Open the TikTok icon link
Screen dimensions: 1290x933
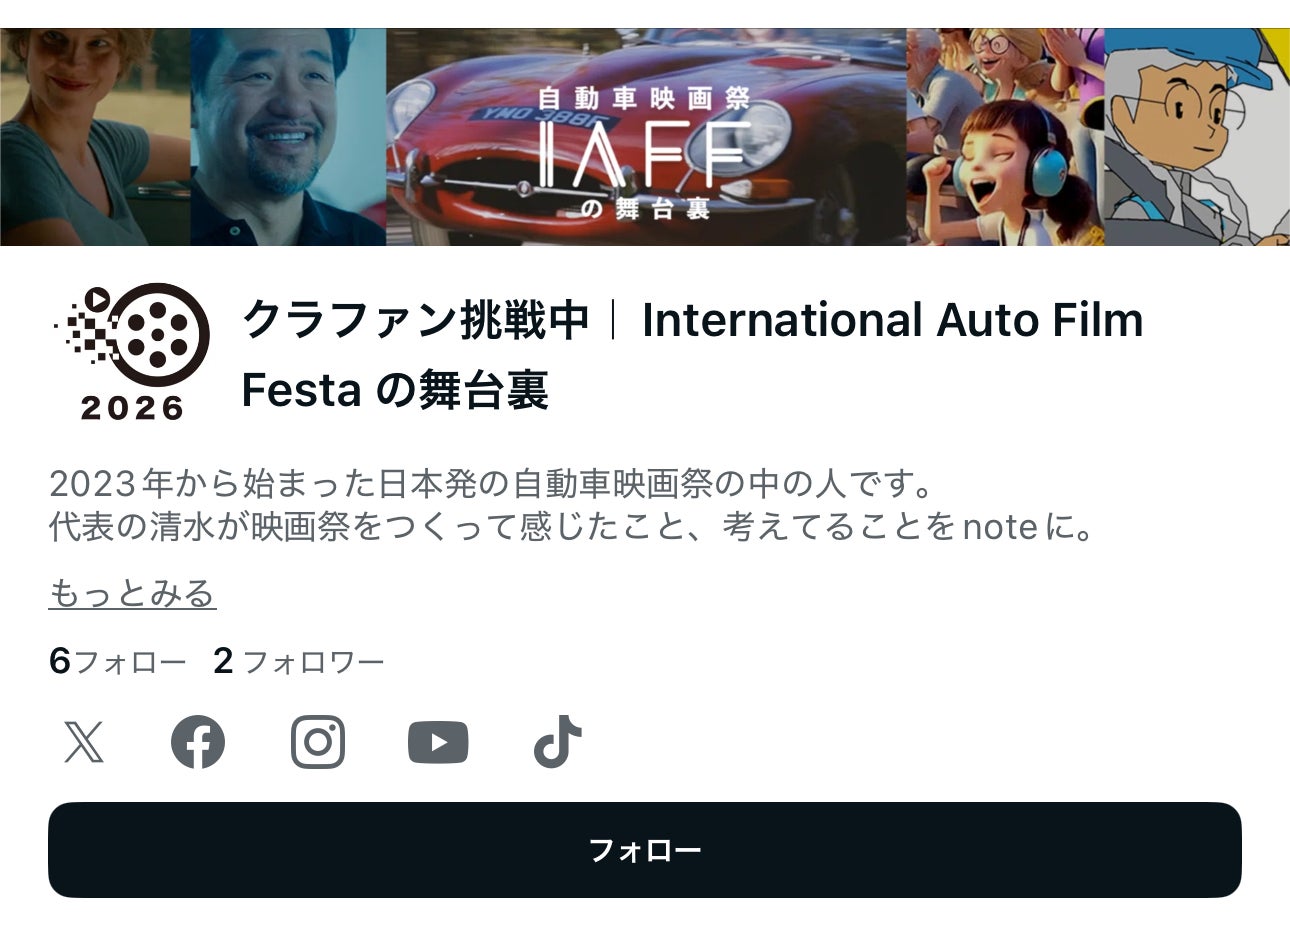(558, 742)
